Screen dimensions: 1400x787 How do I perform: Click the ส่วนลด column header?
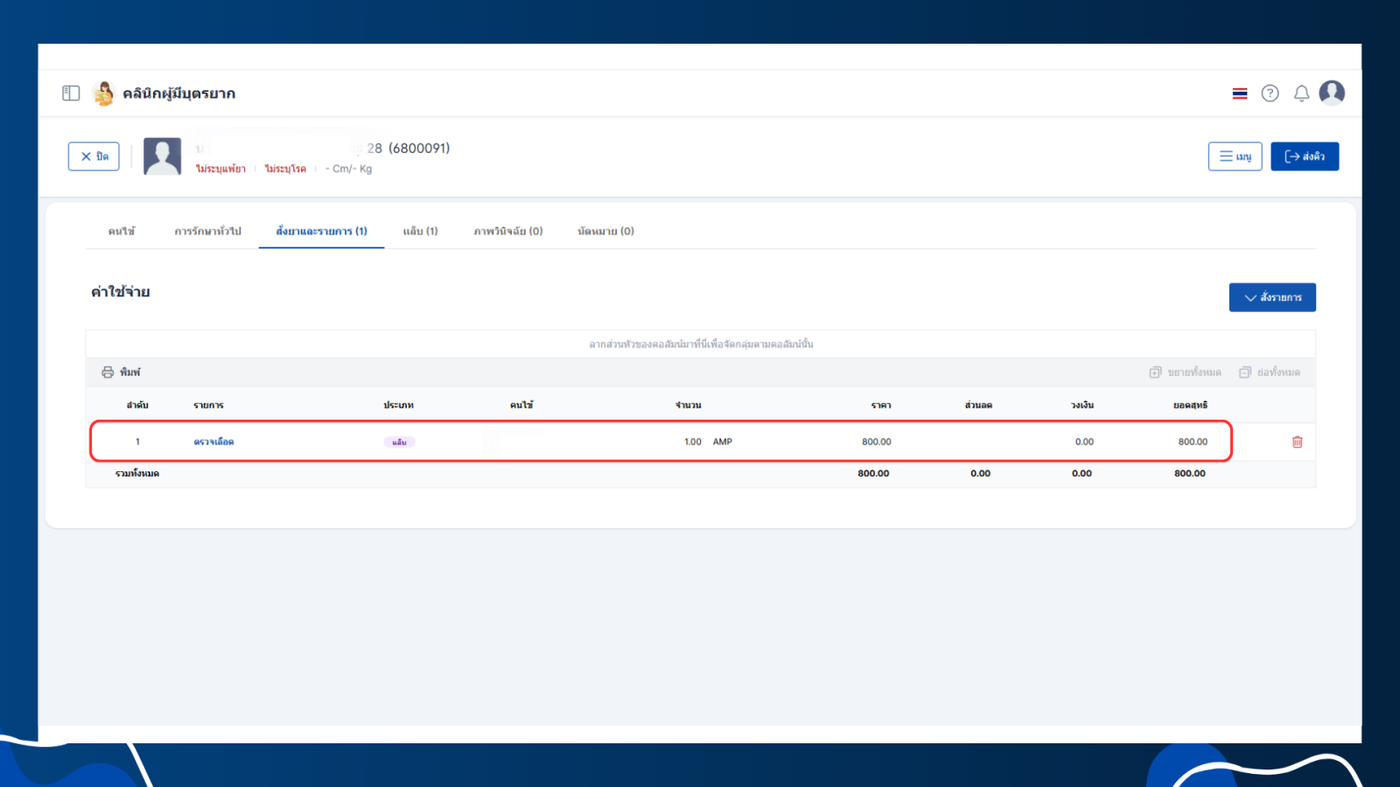(x=978, y=405)
